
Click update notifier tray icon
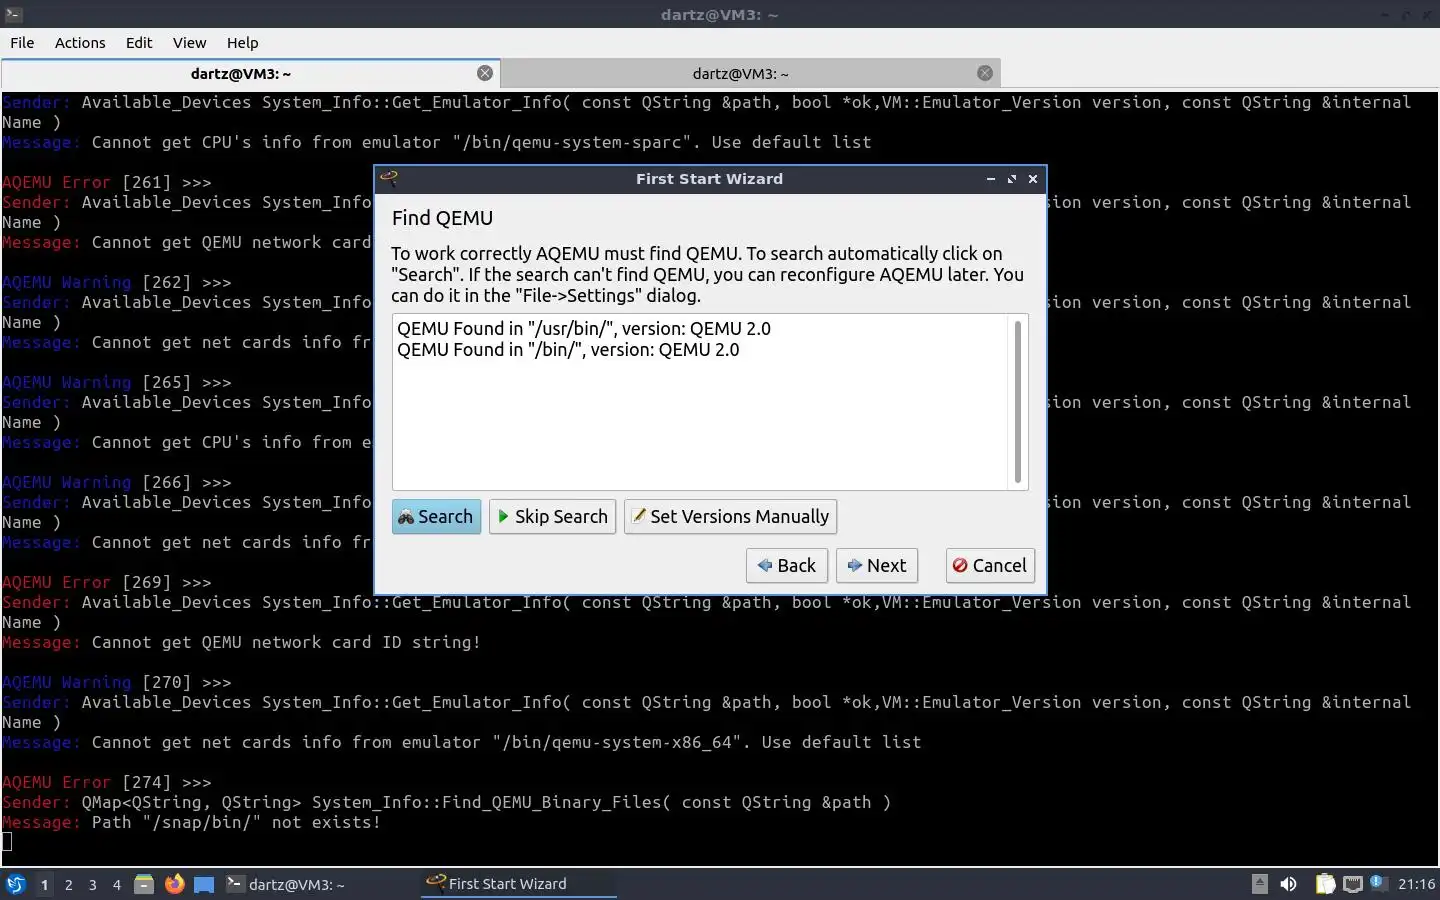[1378, 882]
